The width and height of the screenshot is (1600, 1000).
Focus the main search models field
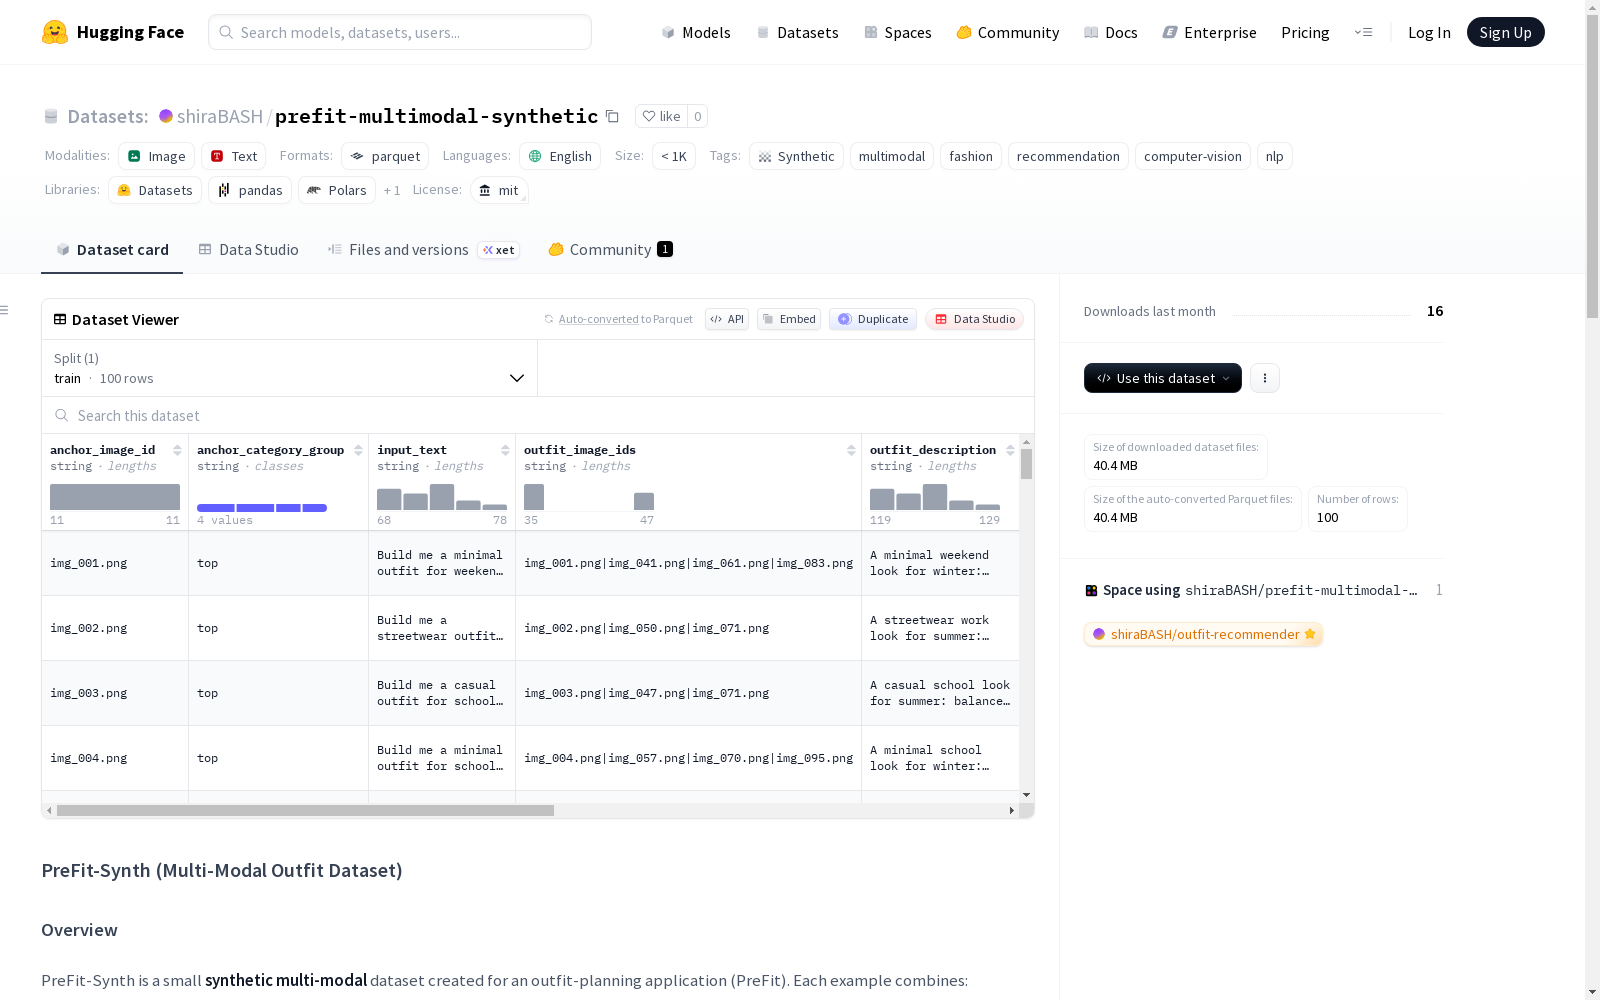pos(400,32)
